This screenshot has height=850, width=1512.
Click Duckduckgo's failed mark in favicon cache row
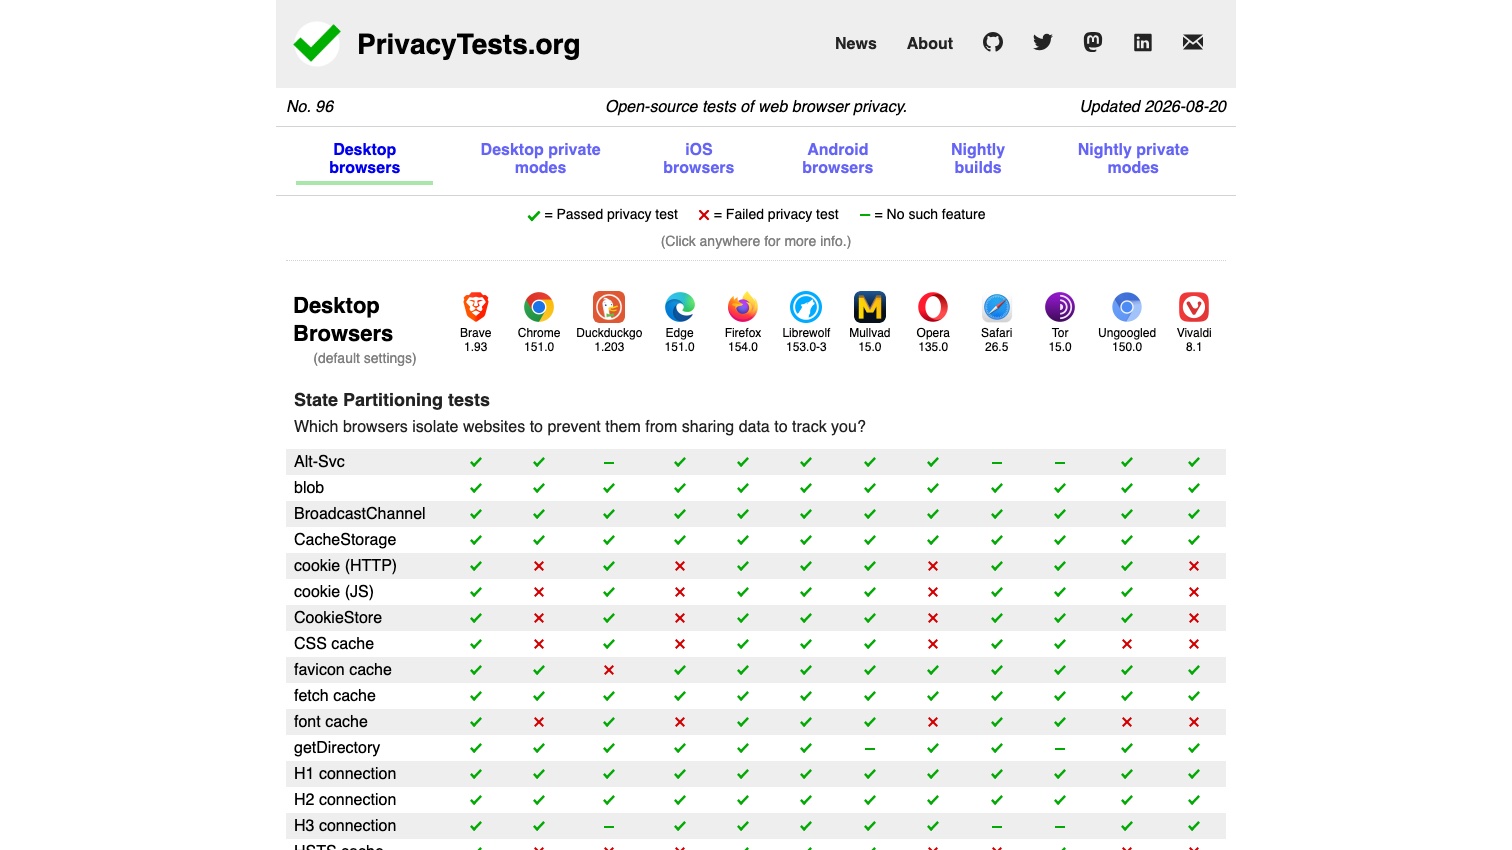pyautogui.click(x=609, y=670)
